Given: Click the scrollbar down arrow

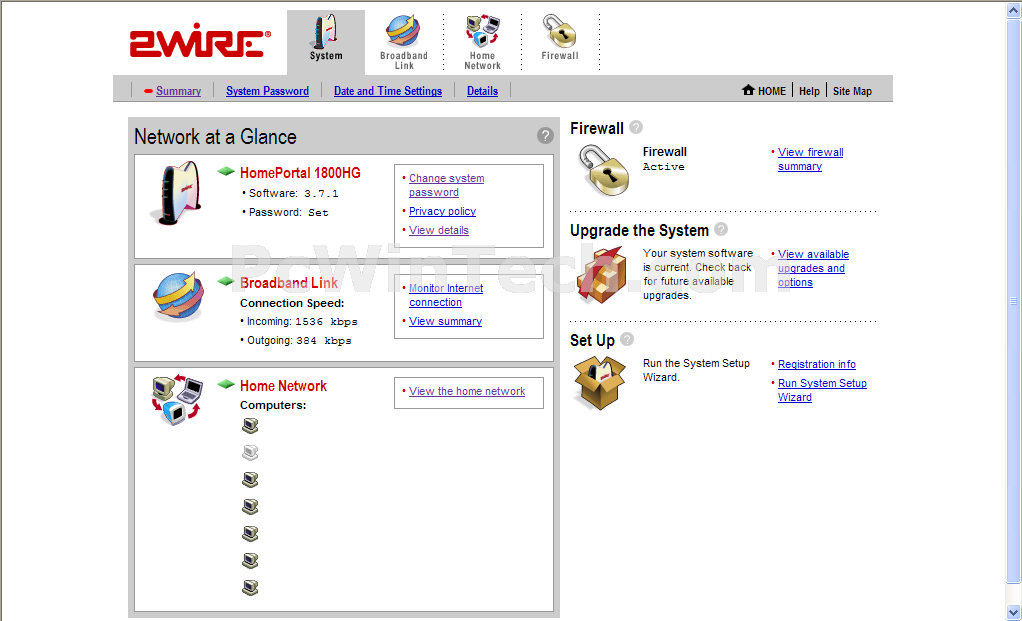Looking at the screenshot, I should click(x=1014, y=613).
